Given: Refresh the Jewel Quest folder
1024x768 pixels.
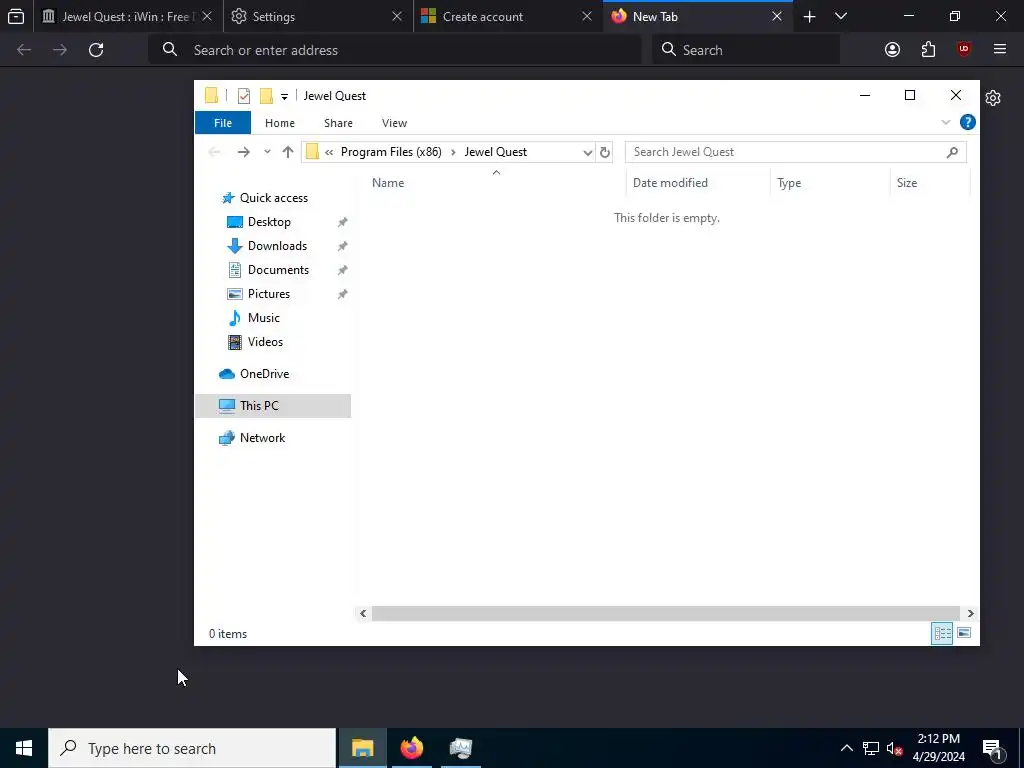Looking at the screenshot, I should [x=605, y=152].
